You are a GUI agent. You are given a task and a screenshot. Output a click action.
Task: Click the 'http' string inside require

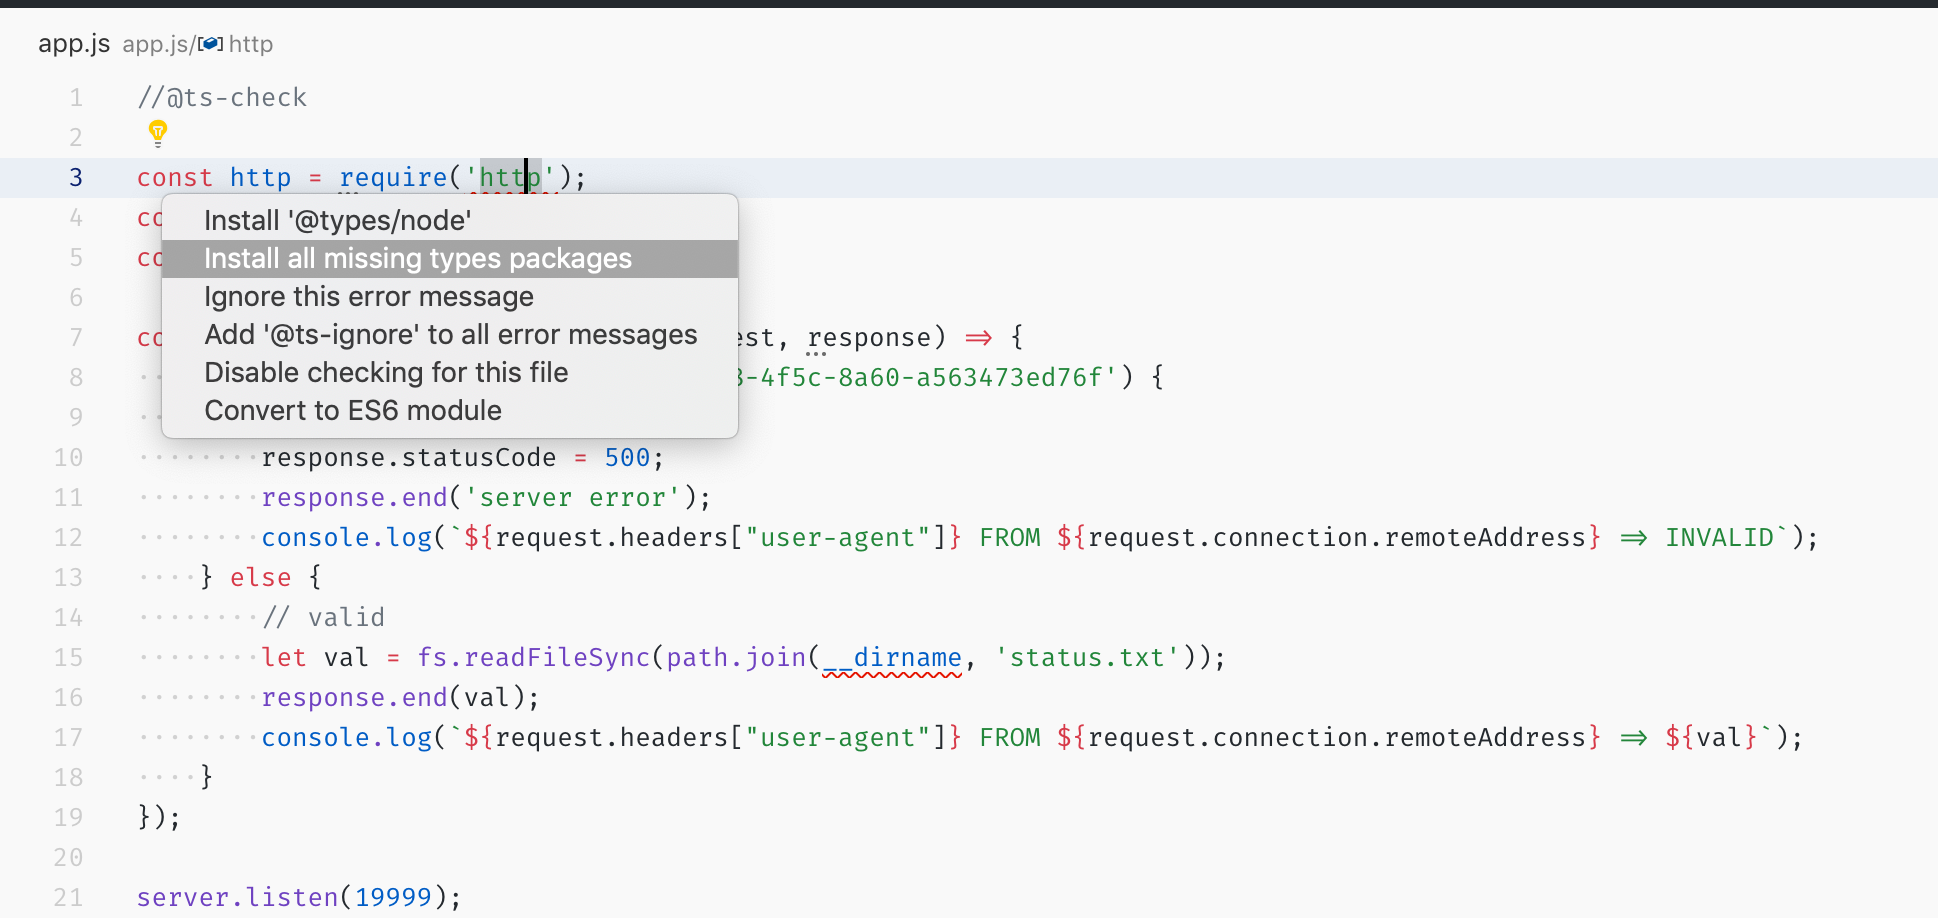click(510, 177)
